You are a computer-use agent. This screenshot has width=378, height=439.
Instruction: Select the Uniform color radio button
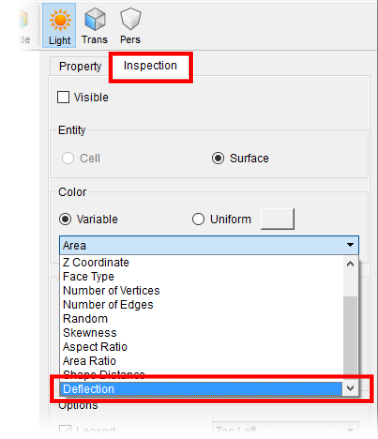[x=198, y=219]
